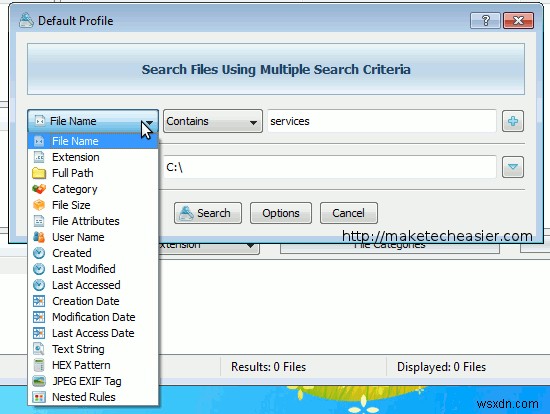Add a search rule with the plus button
The height and width of the screenshot is (414, 550).
click(x=513, y=121)
